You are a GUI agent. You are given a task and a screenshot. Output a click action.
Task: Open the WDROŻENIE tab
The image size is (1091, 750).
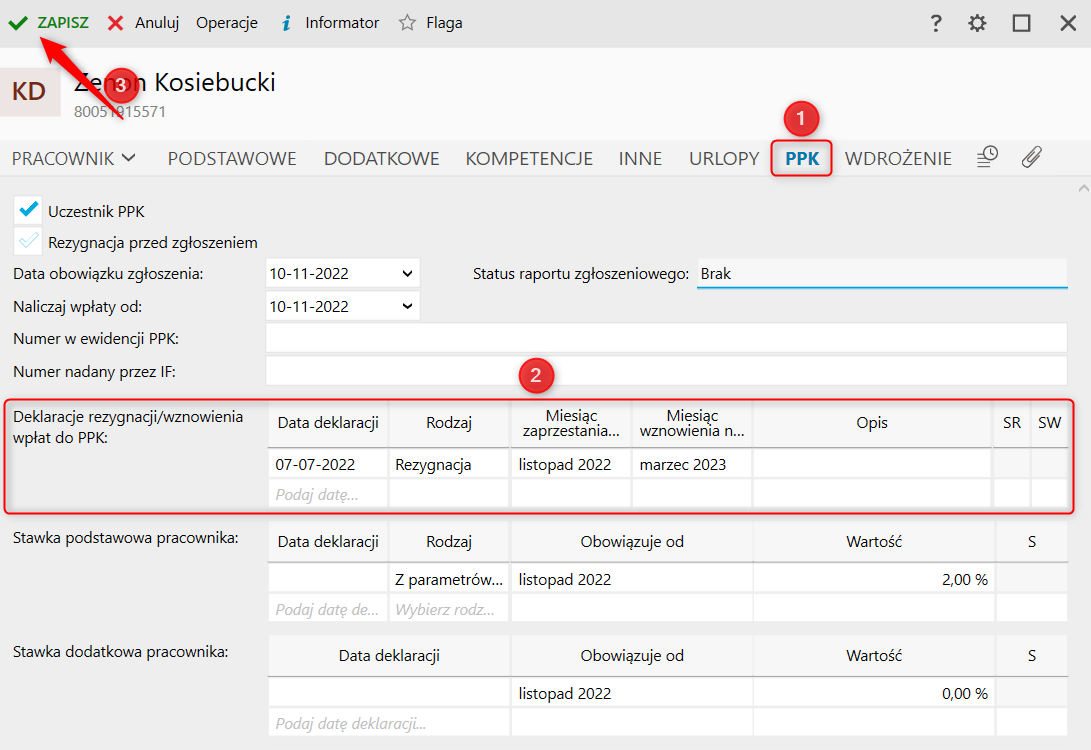pyautogui.click(x=897, y=158)
